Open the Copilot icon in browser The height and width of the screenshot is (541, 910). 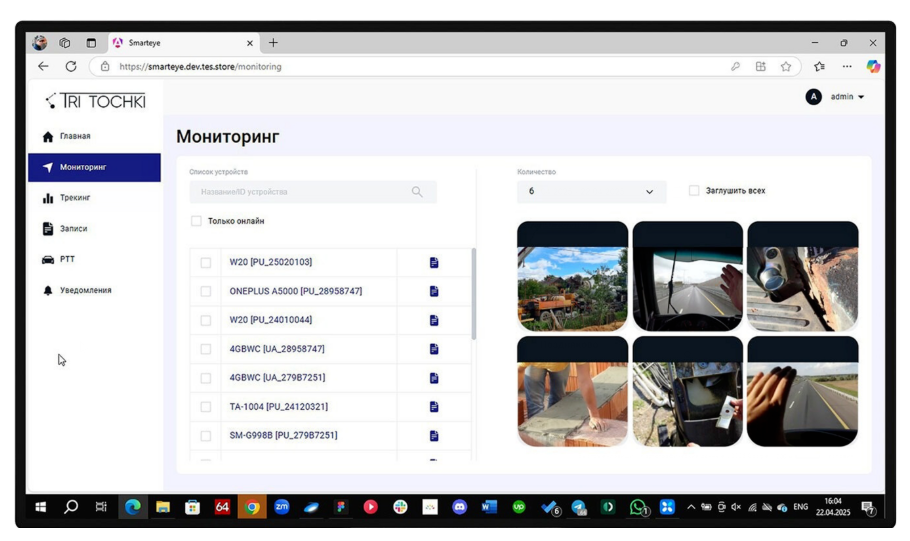pyautogui.click(x=873, y=67)
